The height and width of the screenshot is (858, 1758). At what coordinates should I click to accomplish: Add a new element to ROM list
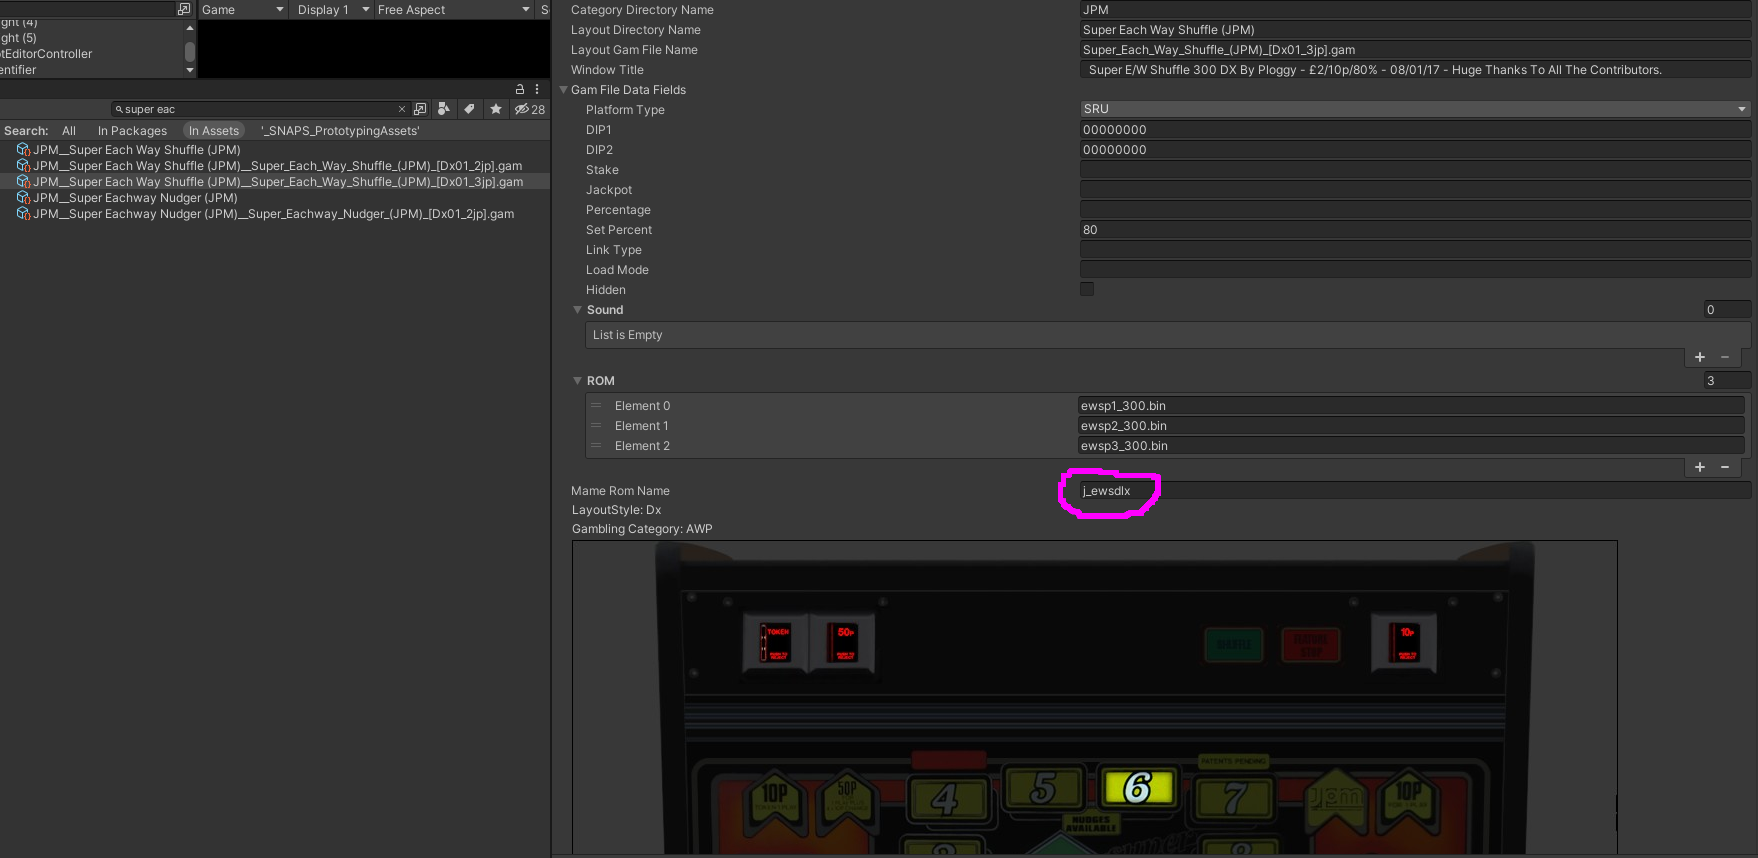click(1699, 467)
